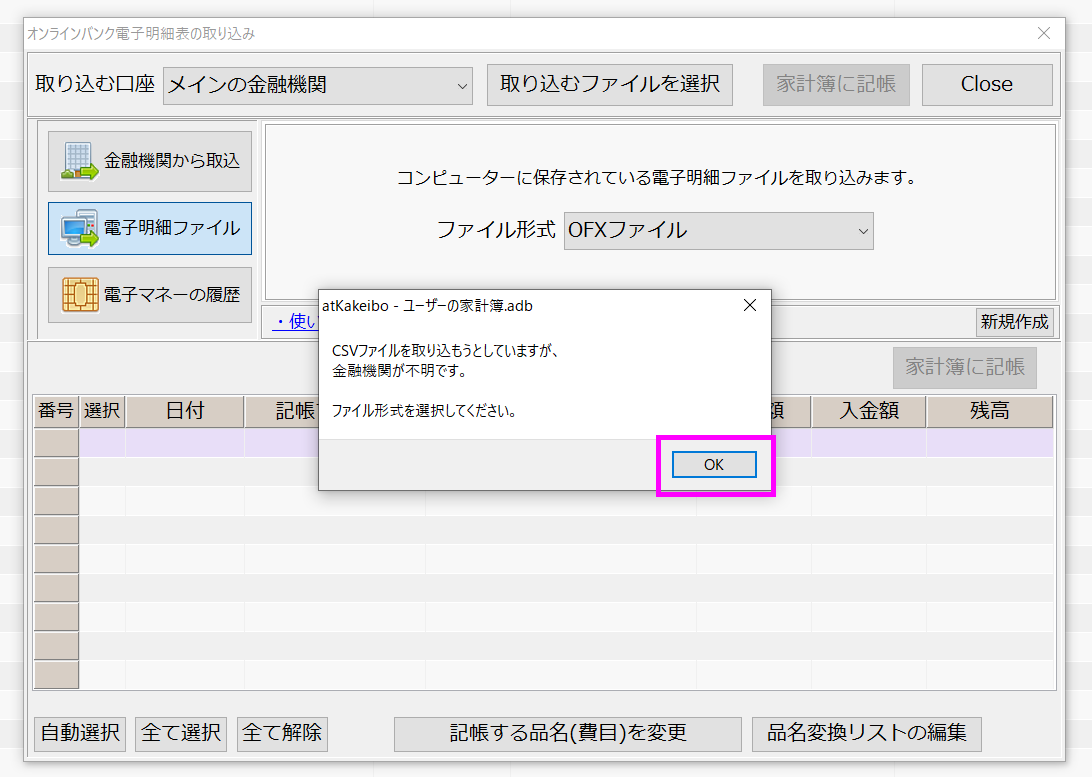
Task: Click the bank building import icon
Action: pos(79,161)
